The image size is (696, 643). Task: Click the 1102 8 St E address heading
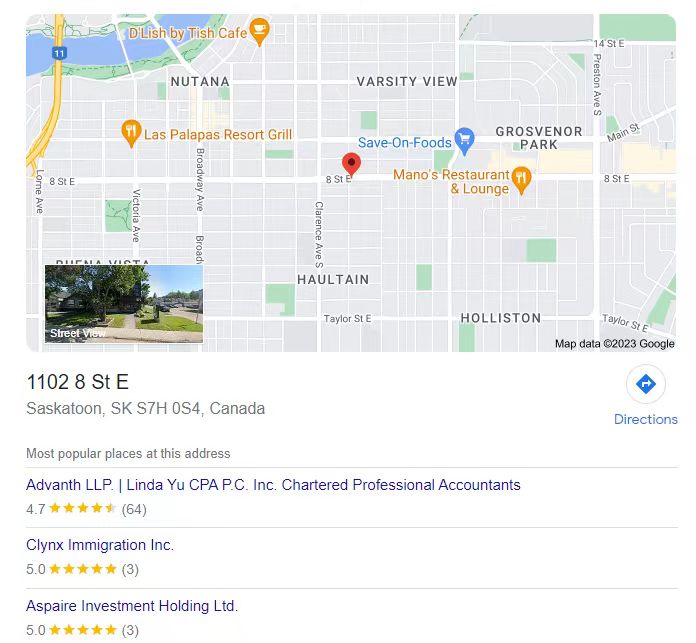click(78, 382)
